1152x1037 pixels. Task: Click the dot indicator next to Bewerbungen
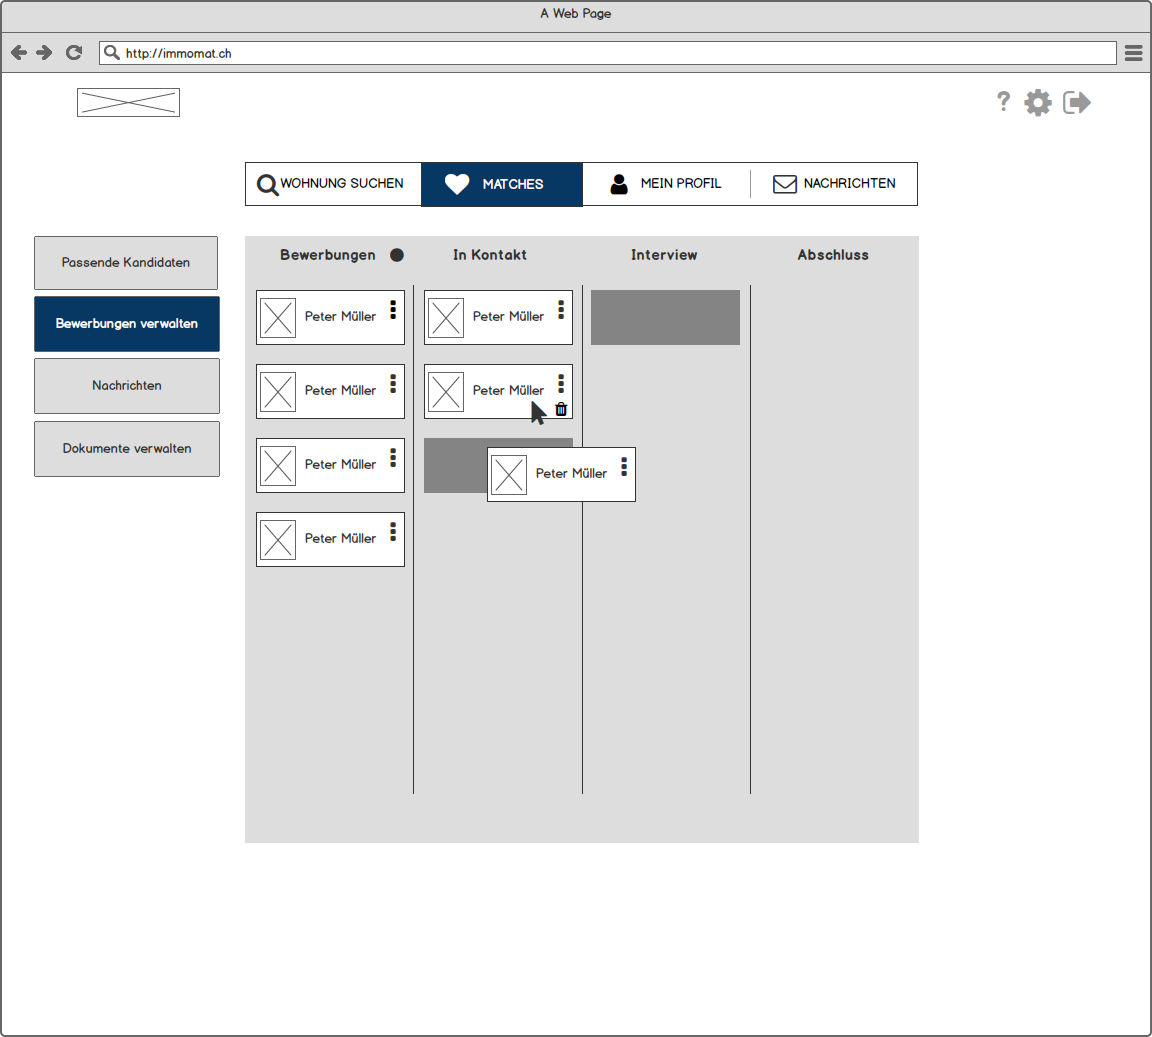click(397, 255)
